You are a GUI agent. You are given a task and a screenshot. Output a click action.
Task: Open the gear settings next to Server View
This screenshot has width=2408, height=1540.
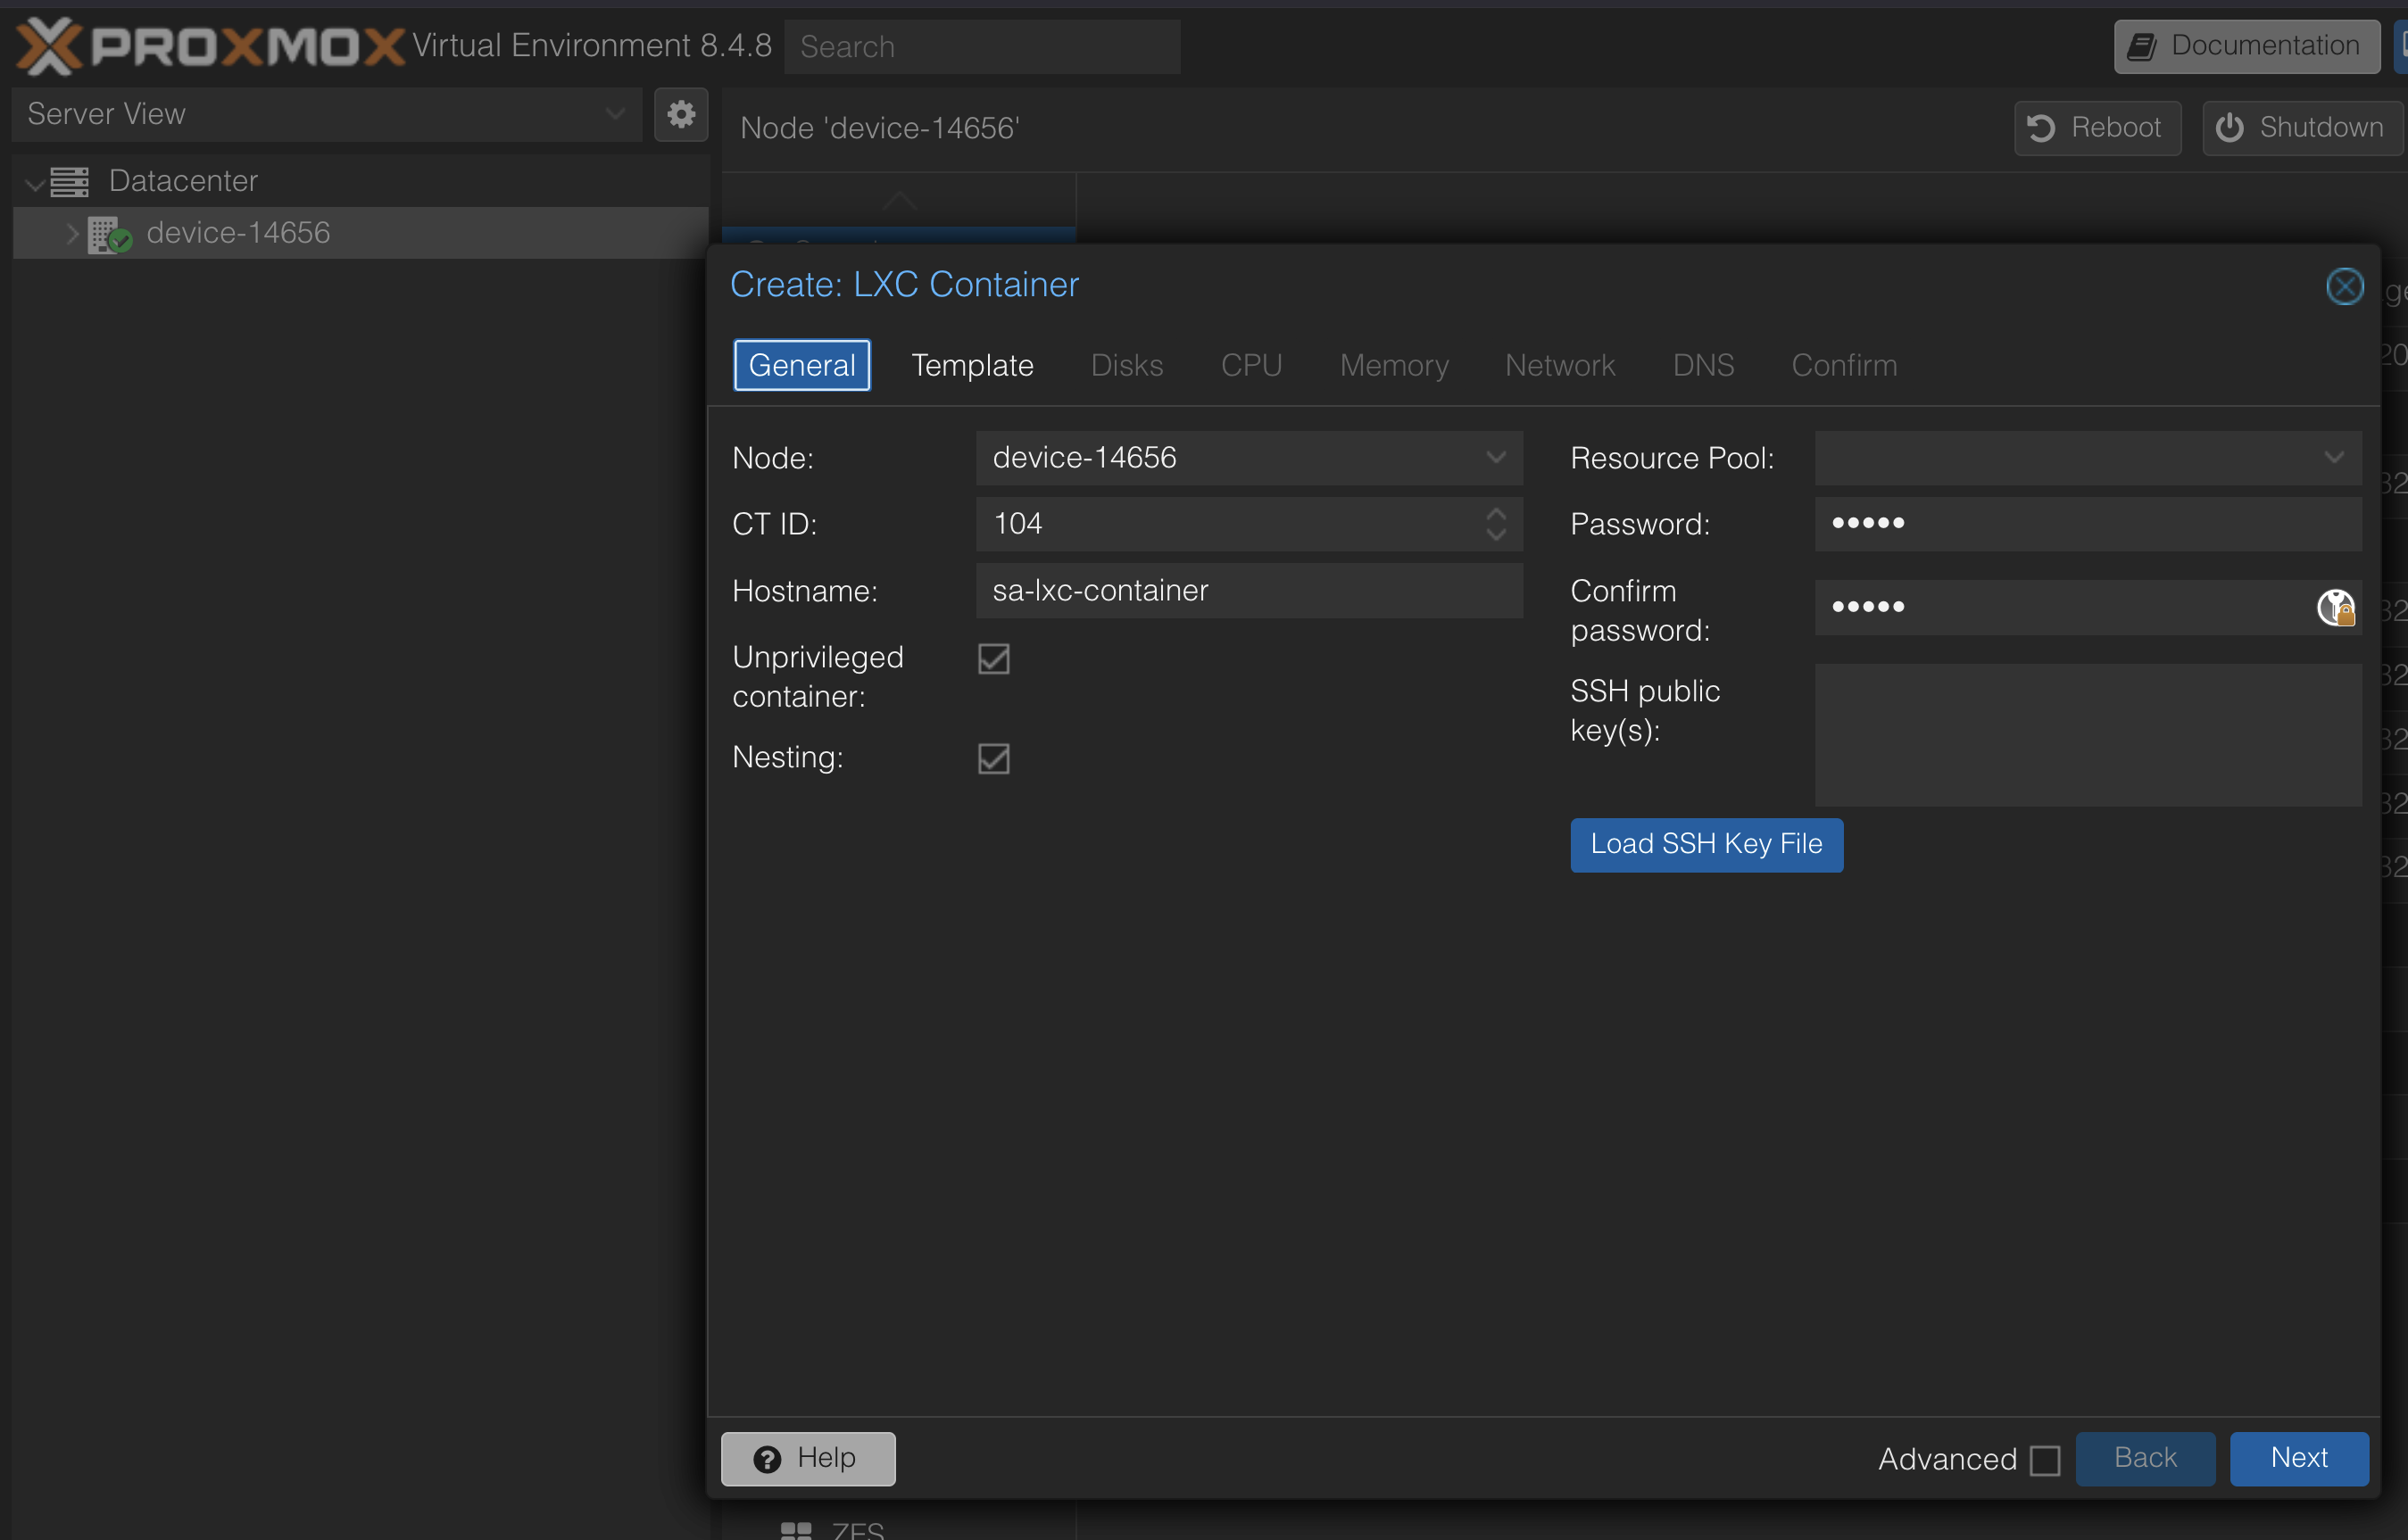[681, 114]
